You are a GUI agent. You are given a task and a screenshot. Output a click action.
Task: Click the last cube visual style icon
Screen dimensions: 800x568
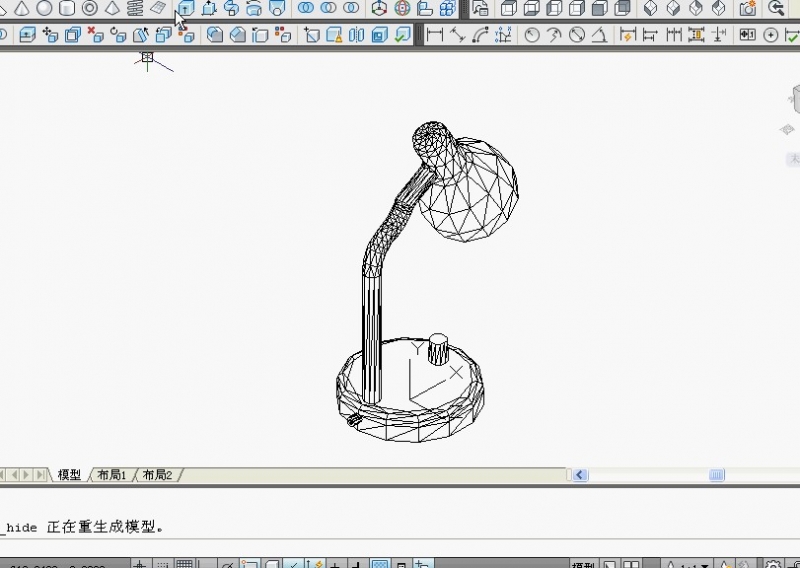coord(622,8)
